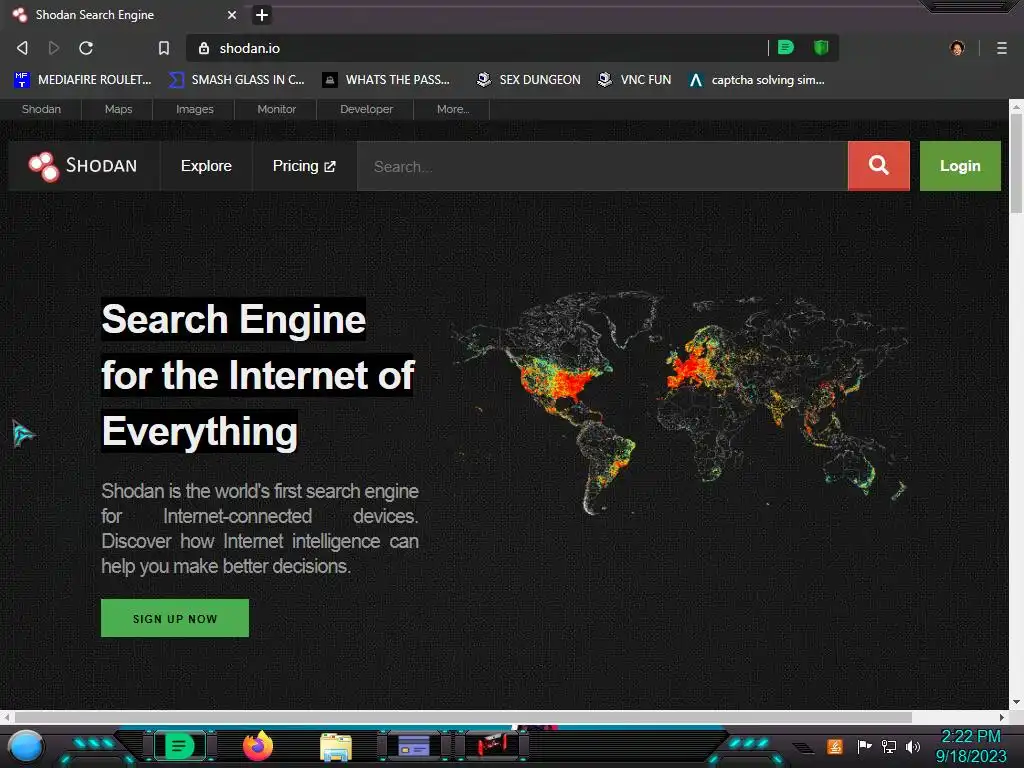Image resolution: width=1024 pixels, height=768 pixels.
Task: Open the green chat browser taskbar icon
Action: (x=179, y=746)
